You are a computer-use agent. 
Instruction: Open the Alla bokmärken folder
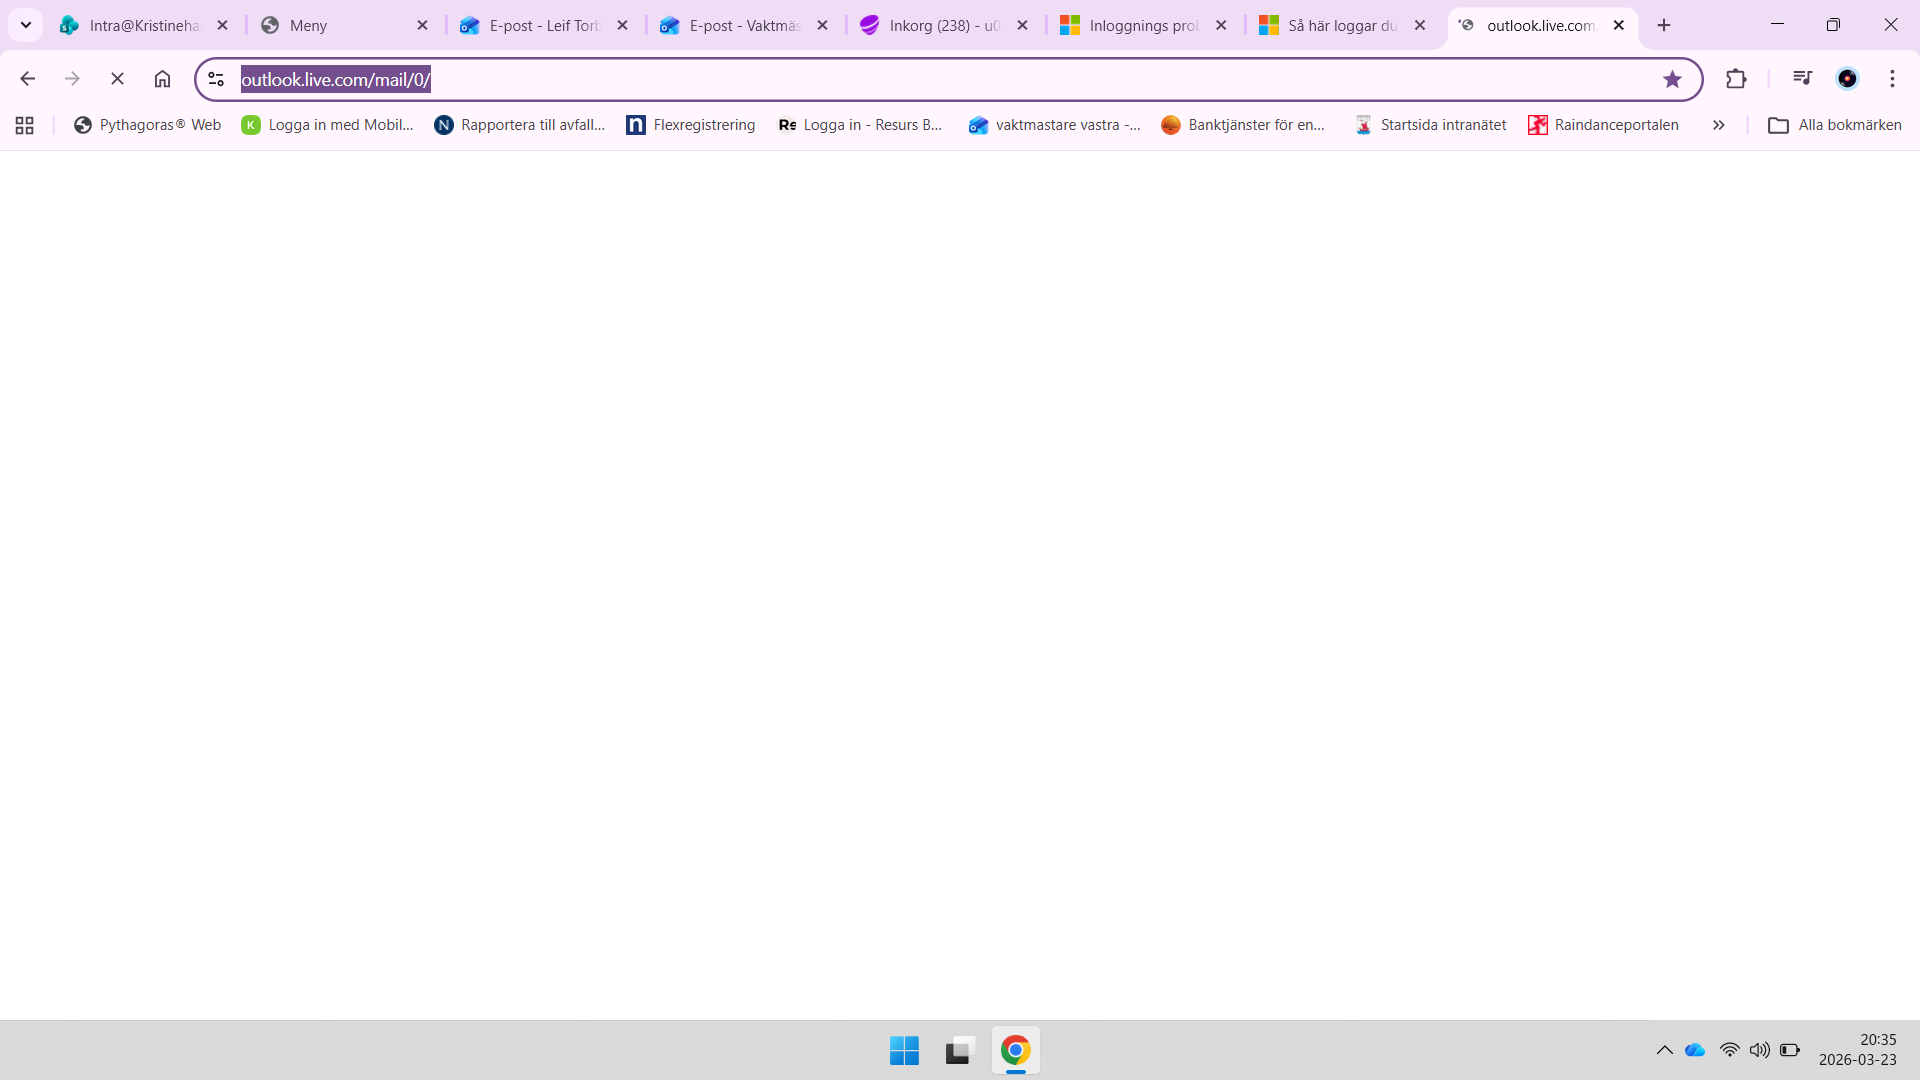(1835, 125)
